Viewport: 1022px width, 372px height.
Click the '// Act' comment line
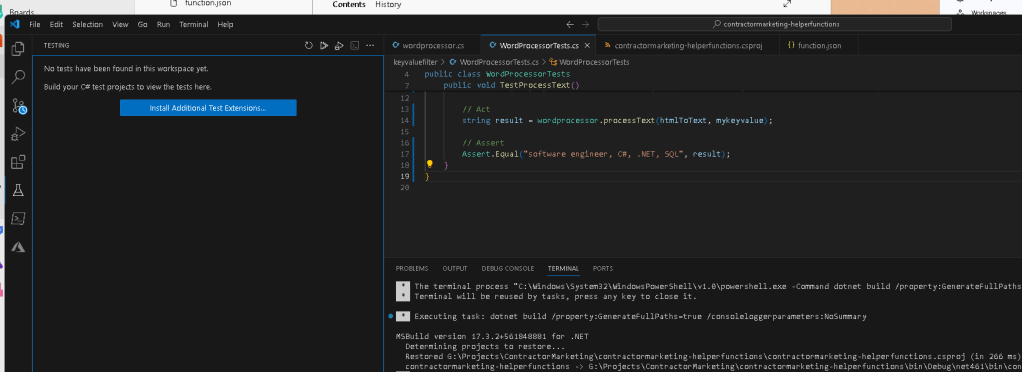[476, 109]
